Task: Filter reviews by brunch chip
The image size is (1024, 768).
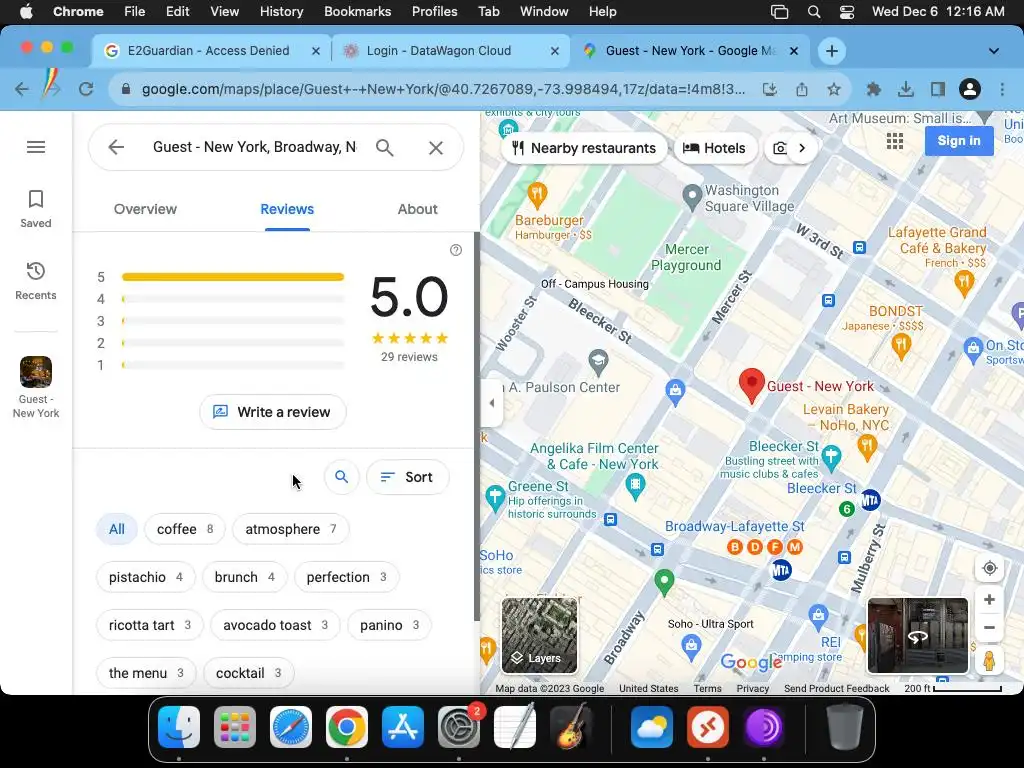Action: point(244,577)
